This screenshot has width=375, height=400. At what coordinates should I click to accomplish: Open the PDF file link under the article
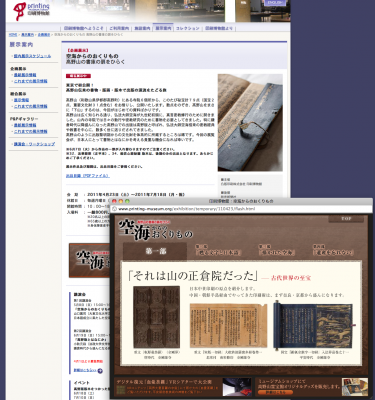coord(88,176)
